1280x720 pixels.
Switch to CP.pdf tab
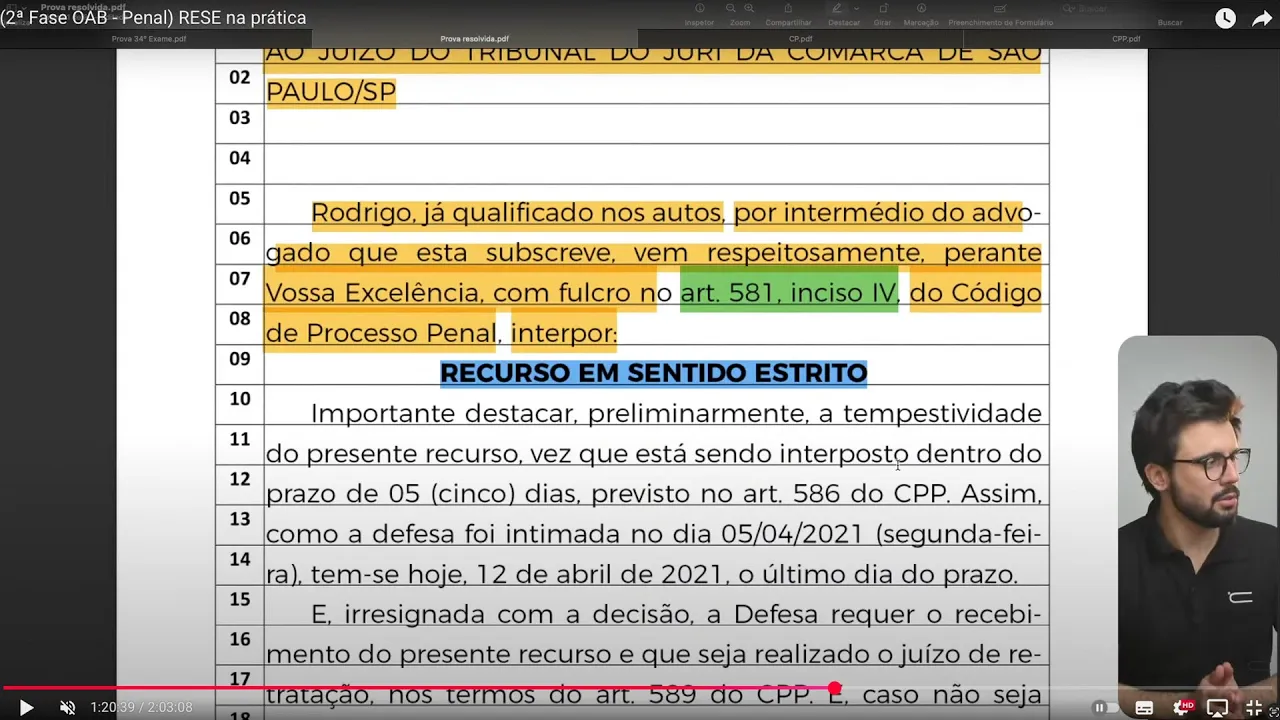(800, 39)
